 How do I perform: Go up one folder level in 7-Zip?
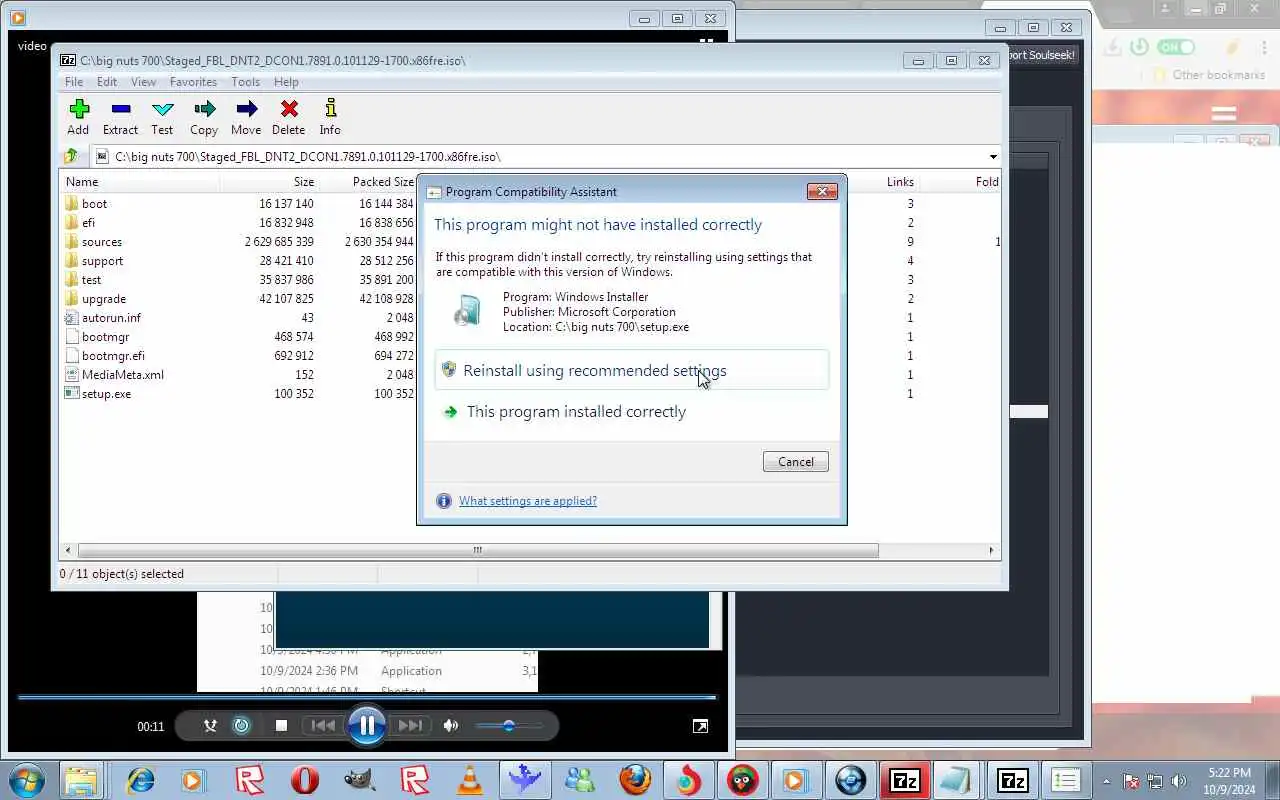tap(71, 156)
